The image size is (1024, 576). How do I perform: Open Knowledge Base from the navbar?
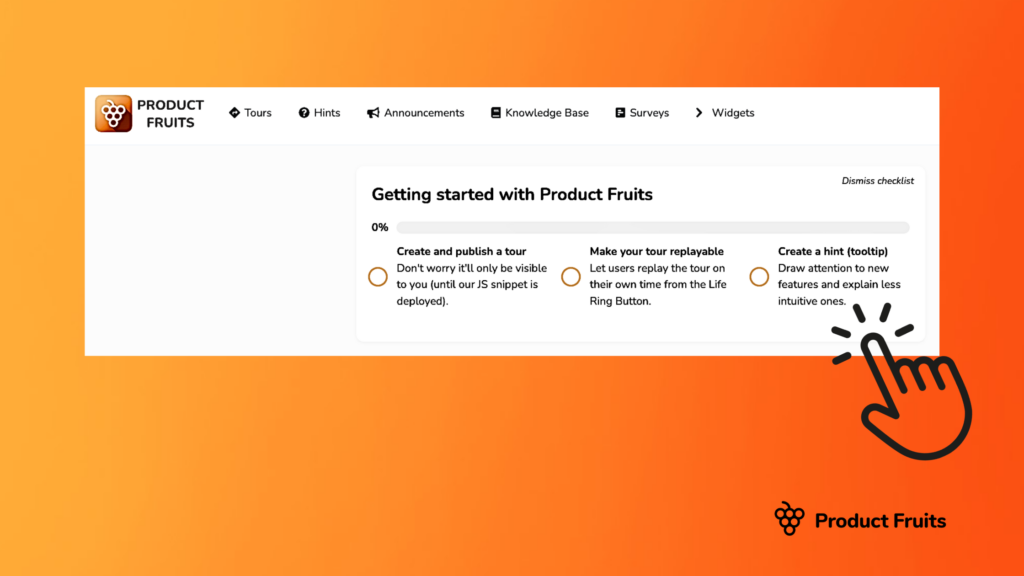pyautogui.click(x=547, y=112)
